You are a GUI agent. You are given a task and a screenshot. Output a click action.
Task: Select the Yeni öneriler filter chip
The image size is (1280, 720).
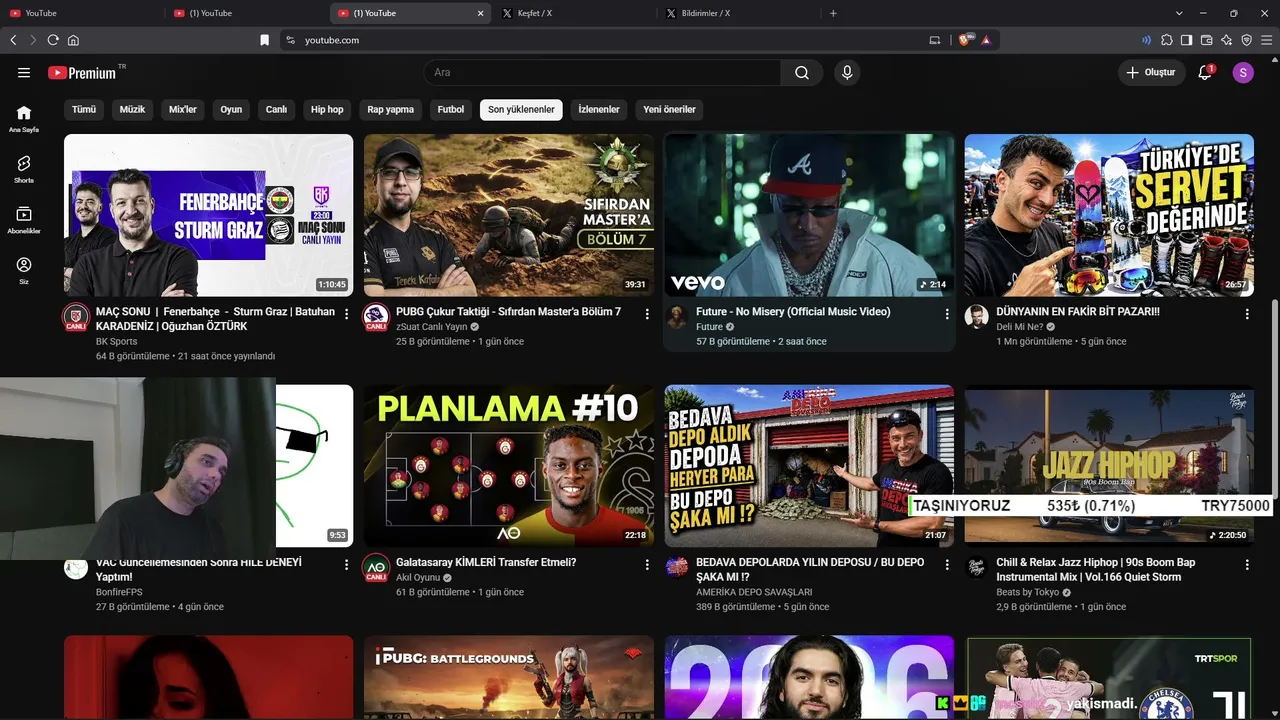[x=669, y=110]
